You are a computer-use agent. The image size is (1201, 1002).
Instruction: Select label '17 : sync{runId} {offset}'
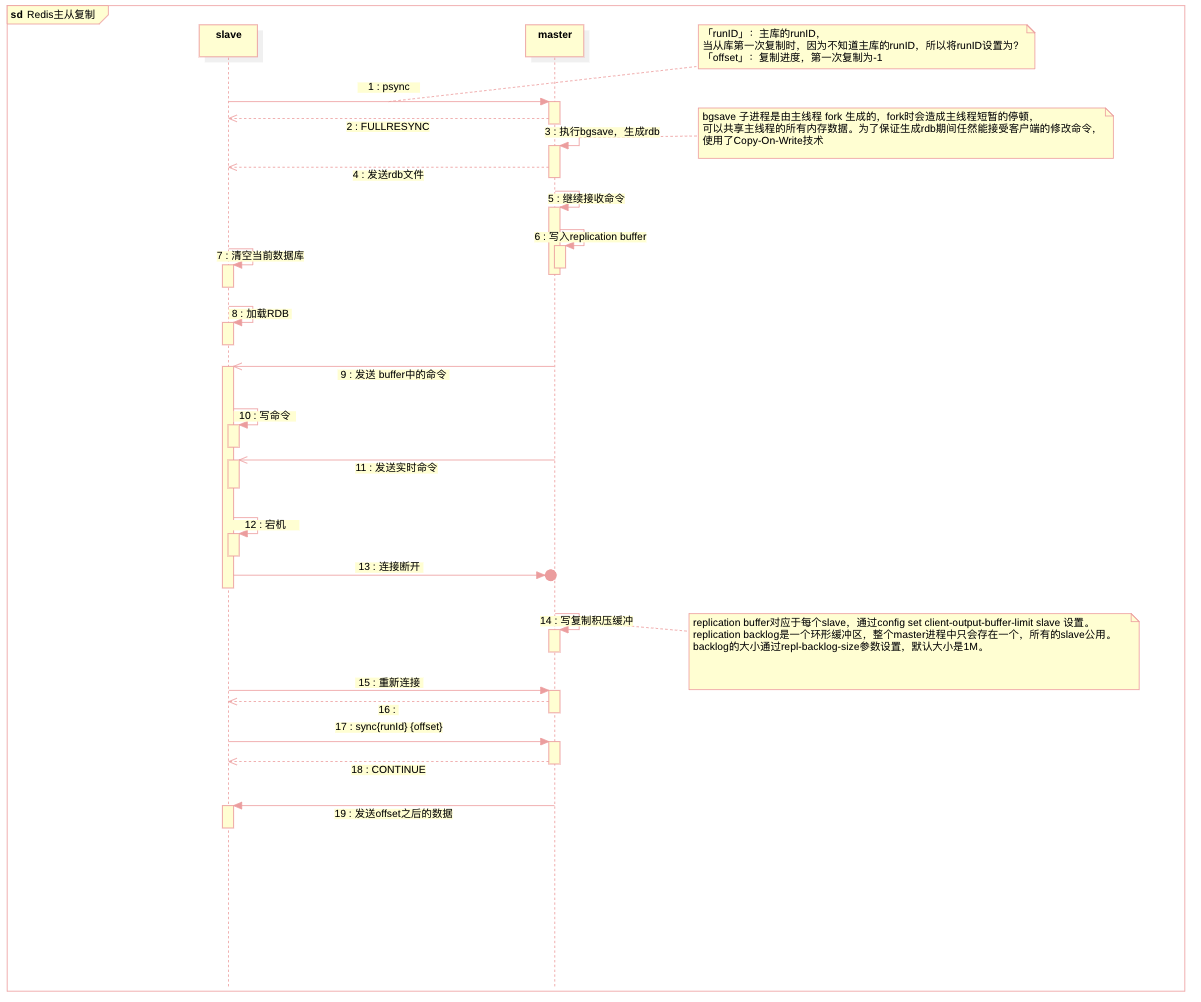tap(389, 727)
